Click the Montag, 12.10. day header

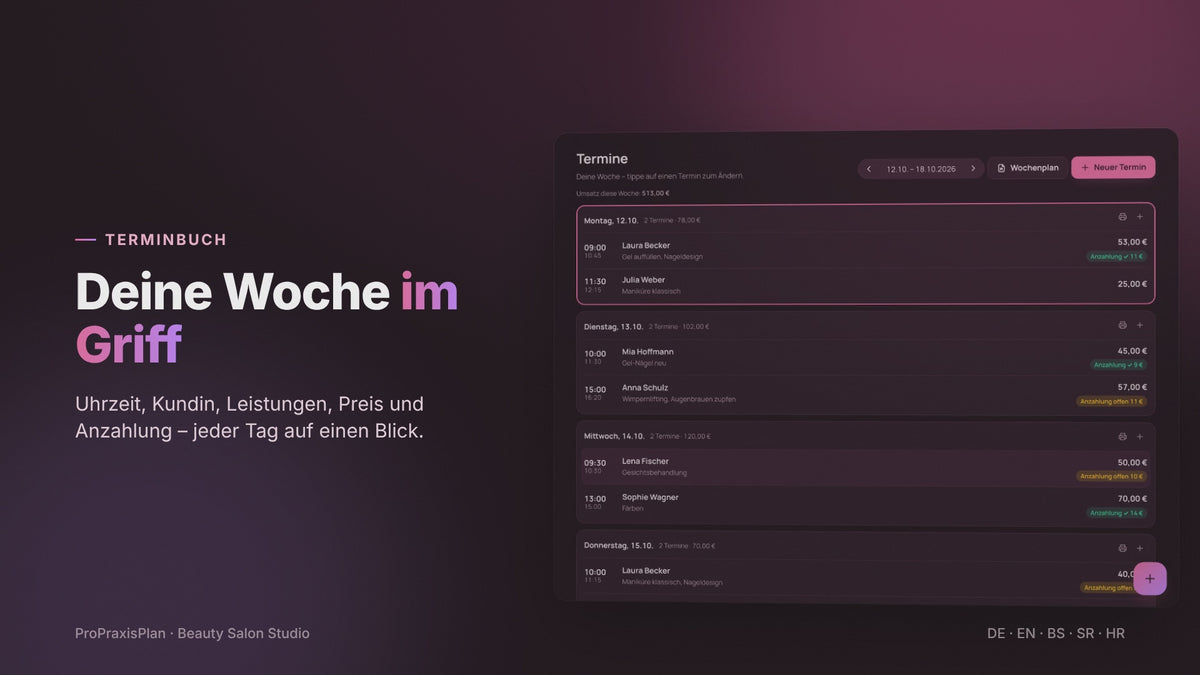pos(611,220)
